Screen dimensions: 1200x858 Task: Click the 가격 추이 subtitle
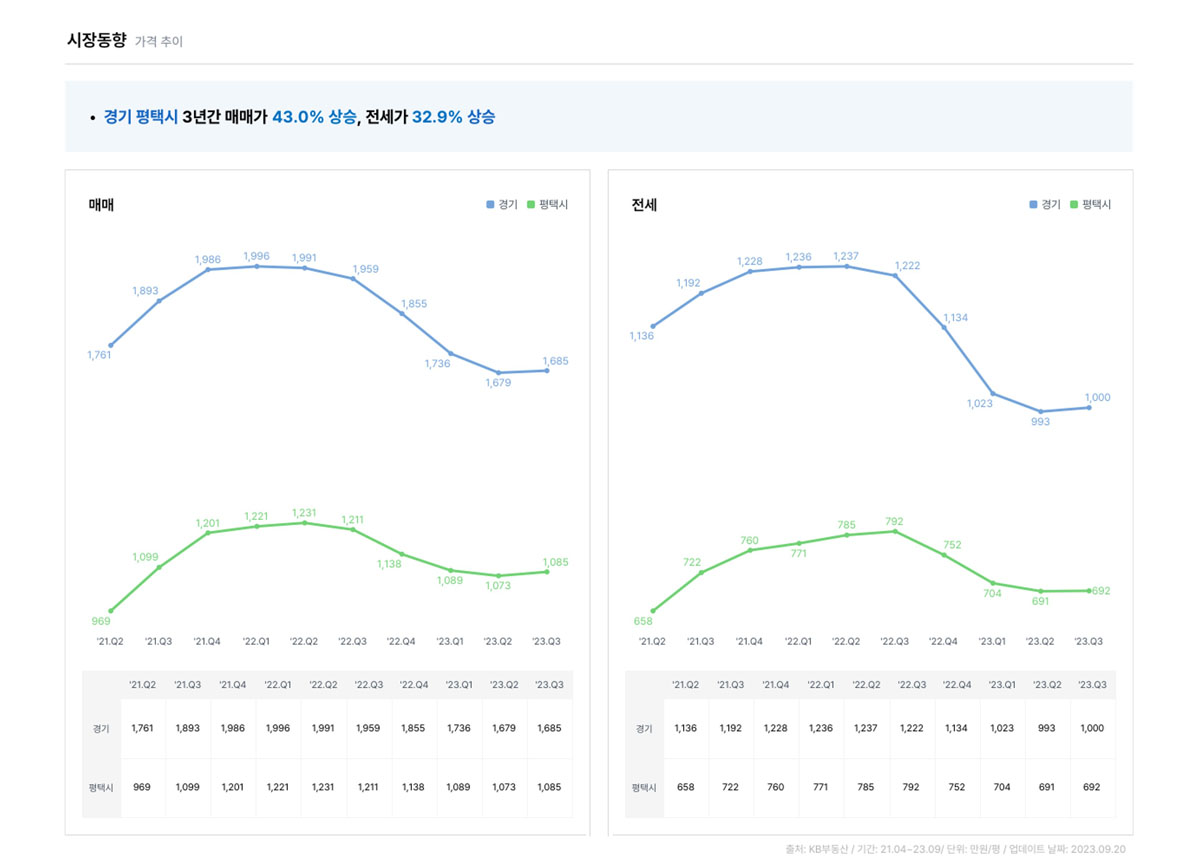159,42
